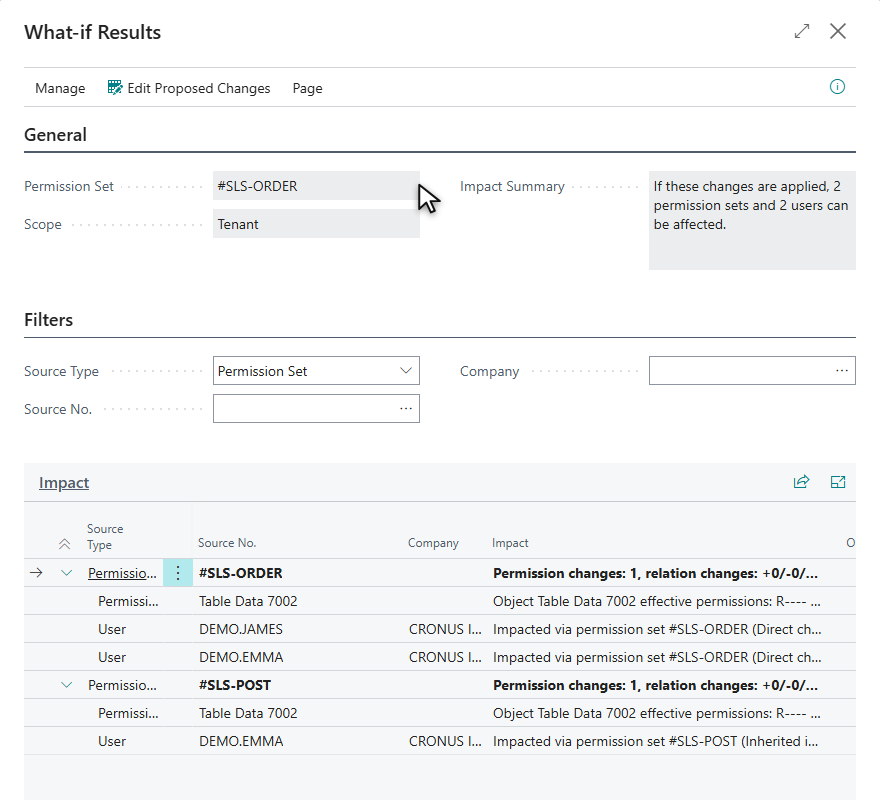
Task: Collapse the General section heading
Action: tap(56, 135)
